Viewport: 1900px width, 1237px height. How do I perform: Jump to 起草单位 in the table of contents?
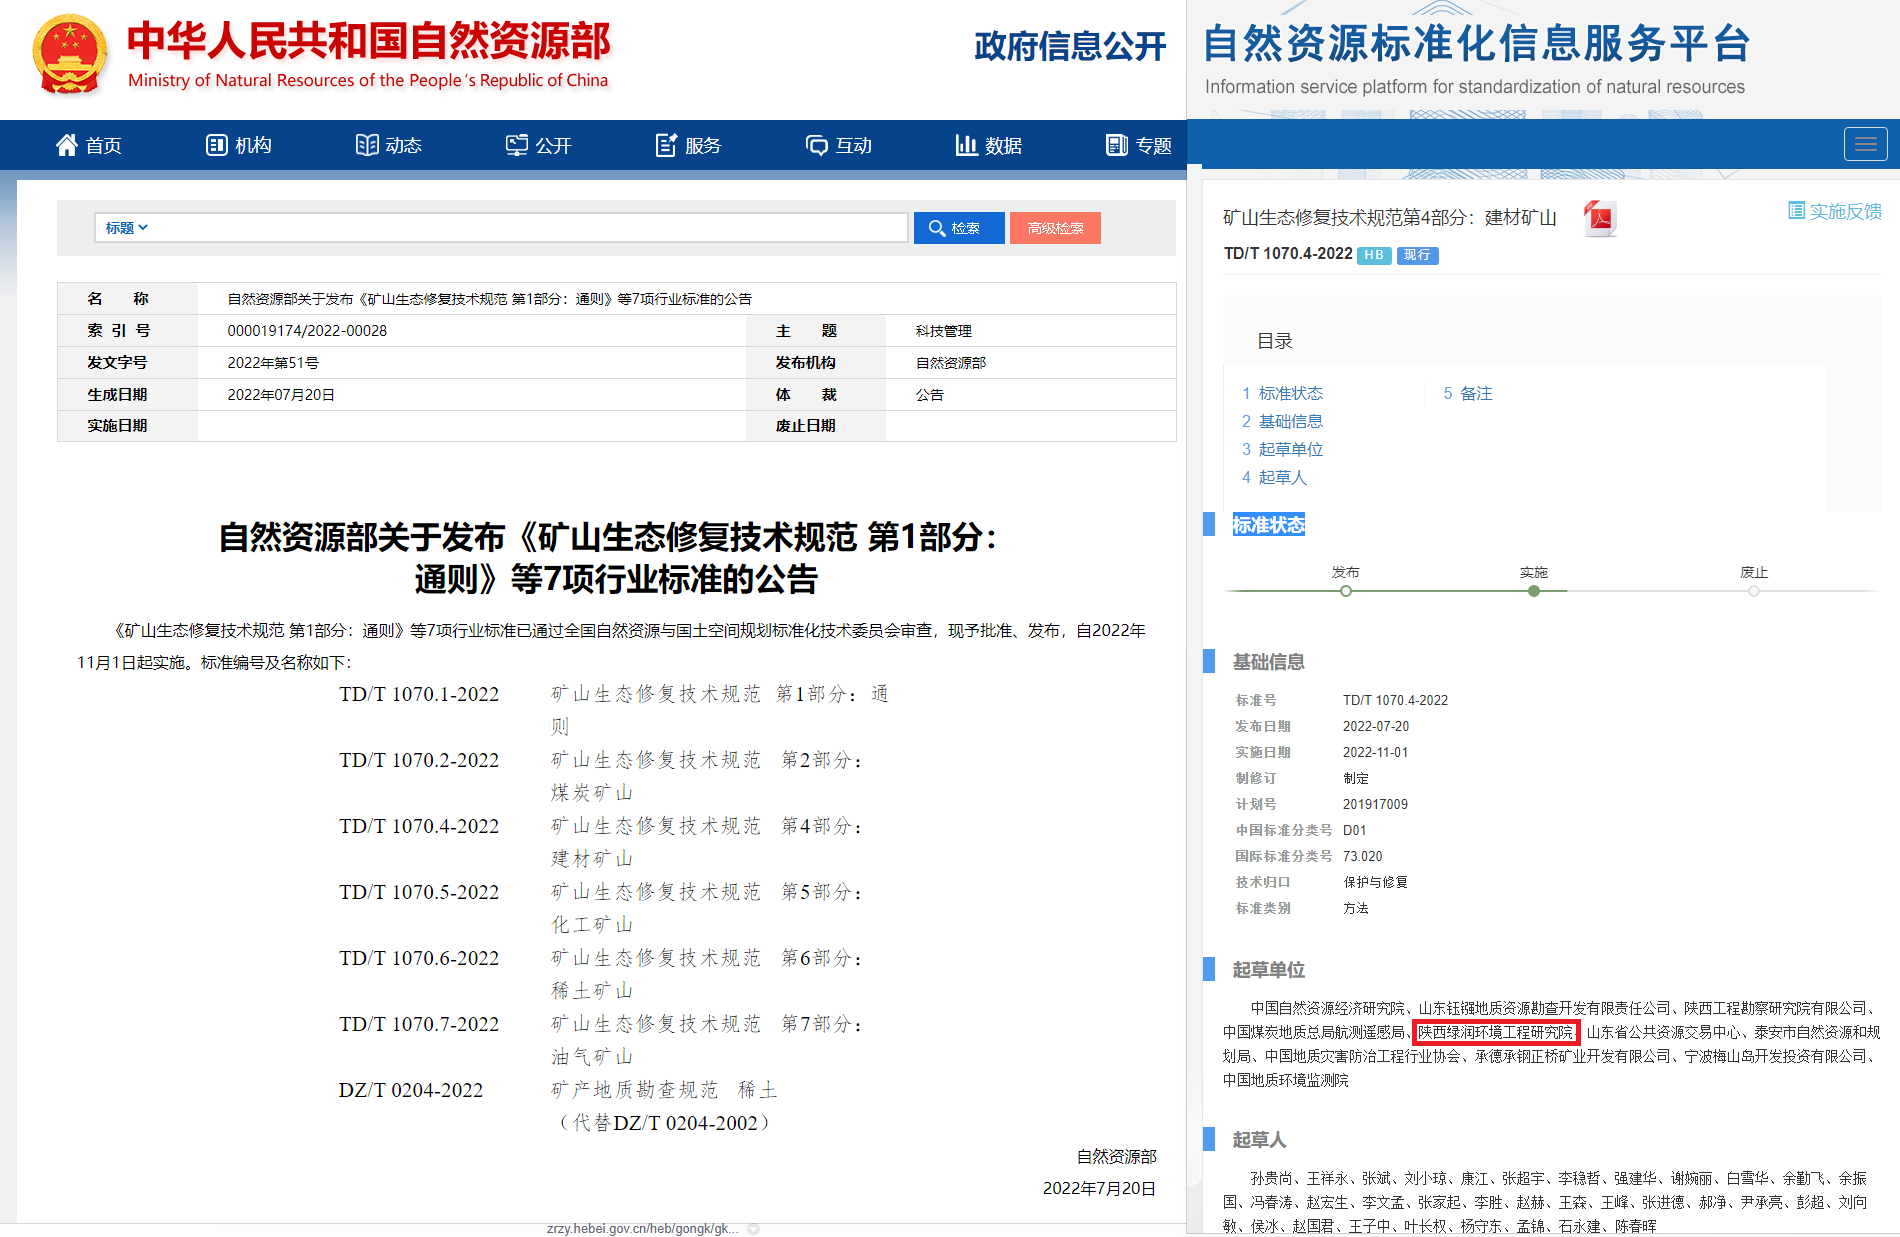[1290, 449]
